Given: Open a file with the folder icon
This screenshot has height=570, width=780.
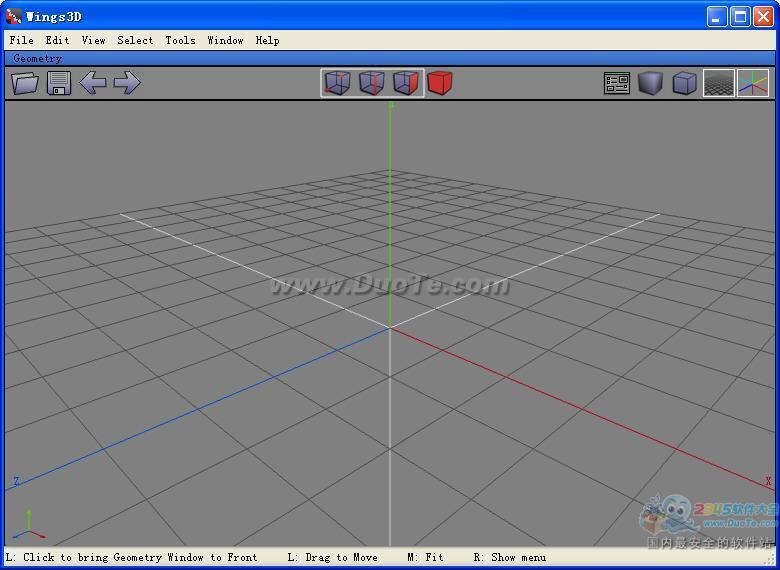Looking at the screenshot, I should pyautogui.click(x=25, y=83).
